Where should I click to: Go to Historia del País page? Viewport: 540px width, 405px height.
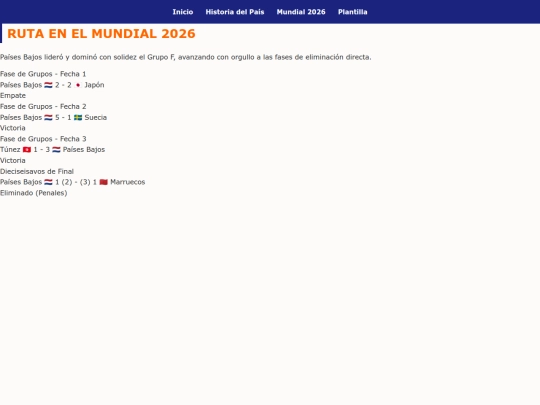[x=235, y=12]
